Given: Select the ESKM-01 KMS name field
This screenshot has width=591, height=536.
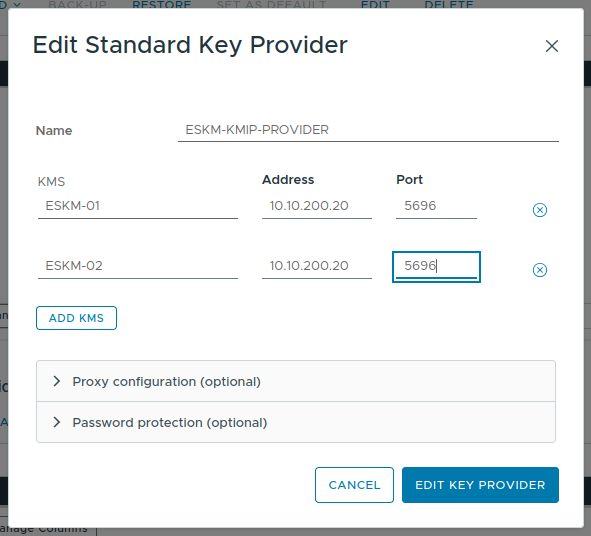Looking at the screenshot, I should (138, 206).
